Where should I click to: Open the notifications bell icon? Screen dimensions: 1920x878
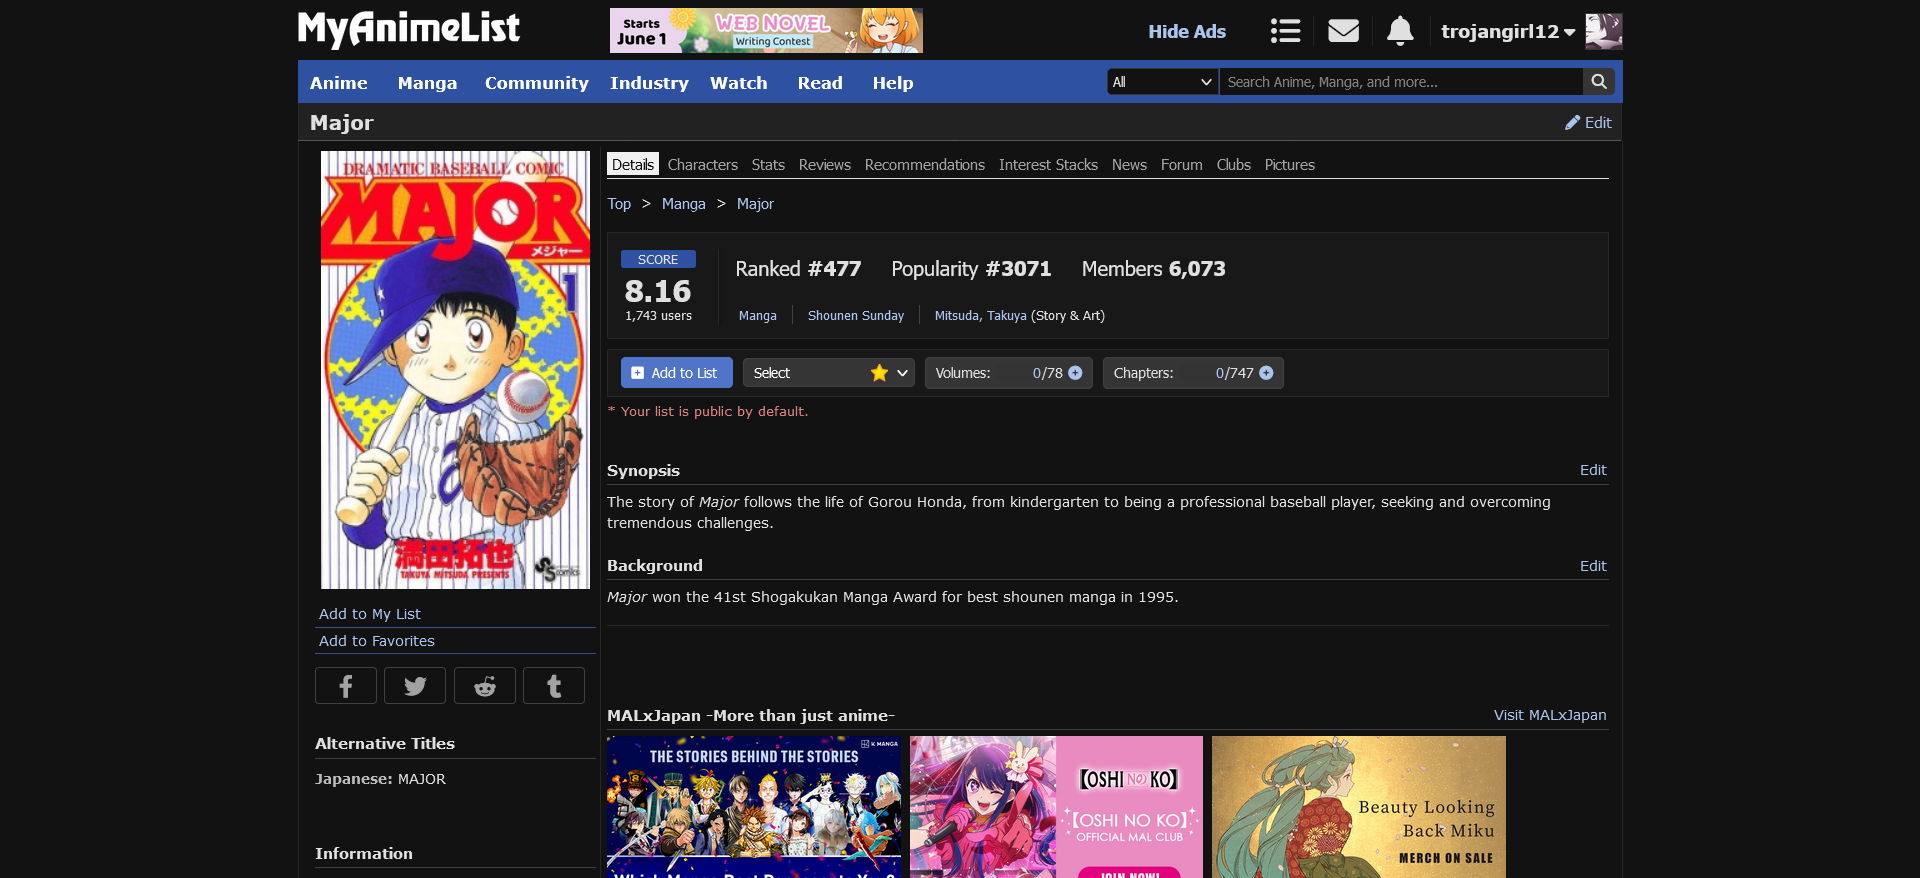pos(1400,31)
